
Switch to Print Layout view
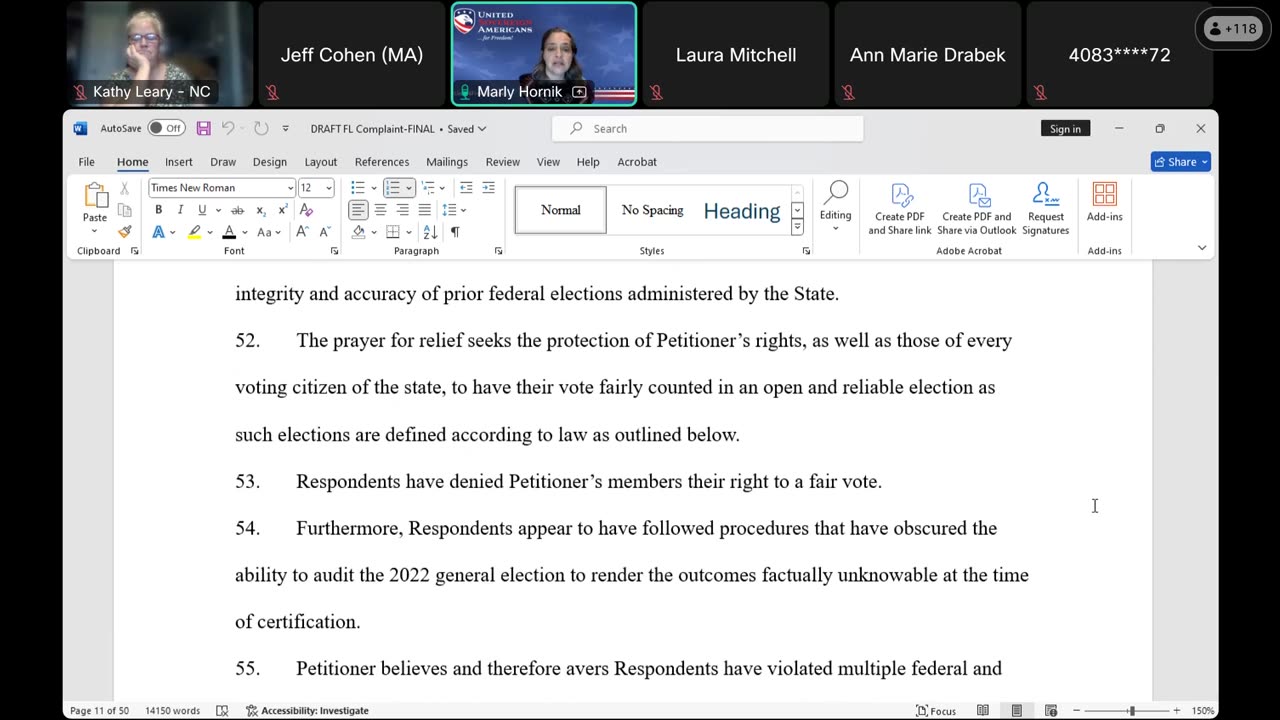(1017, 711)
